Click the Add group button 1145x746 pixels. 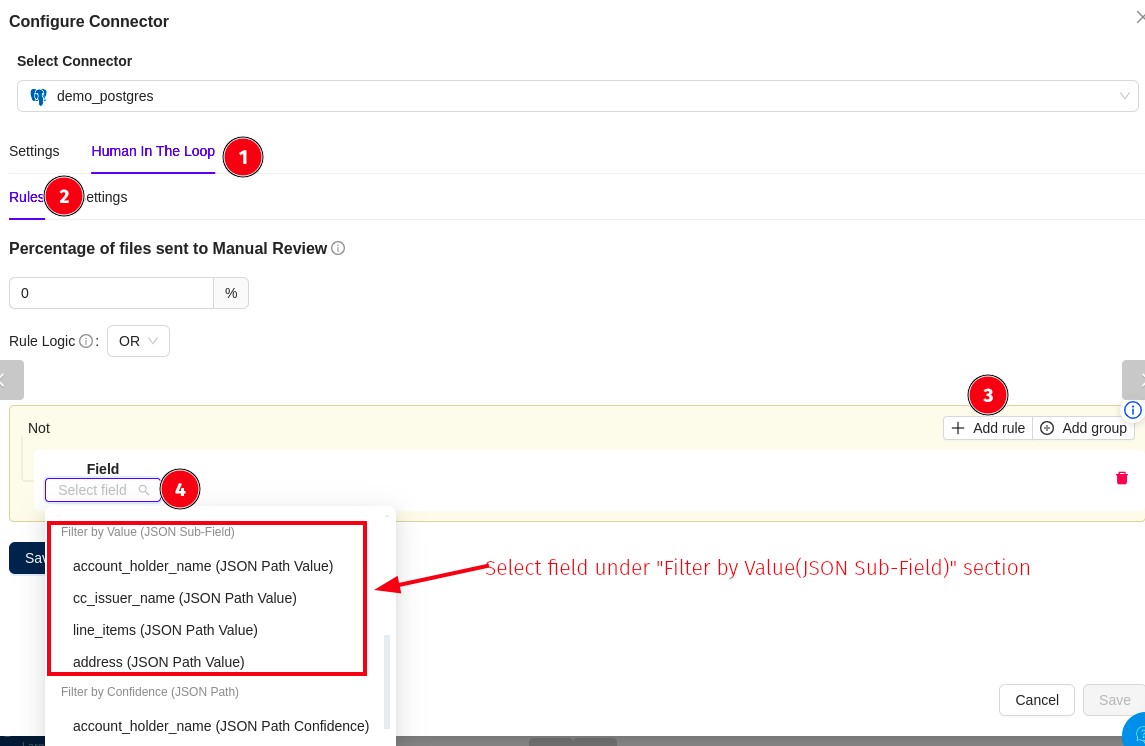(1083, 428)
